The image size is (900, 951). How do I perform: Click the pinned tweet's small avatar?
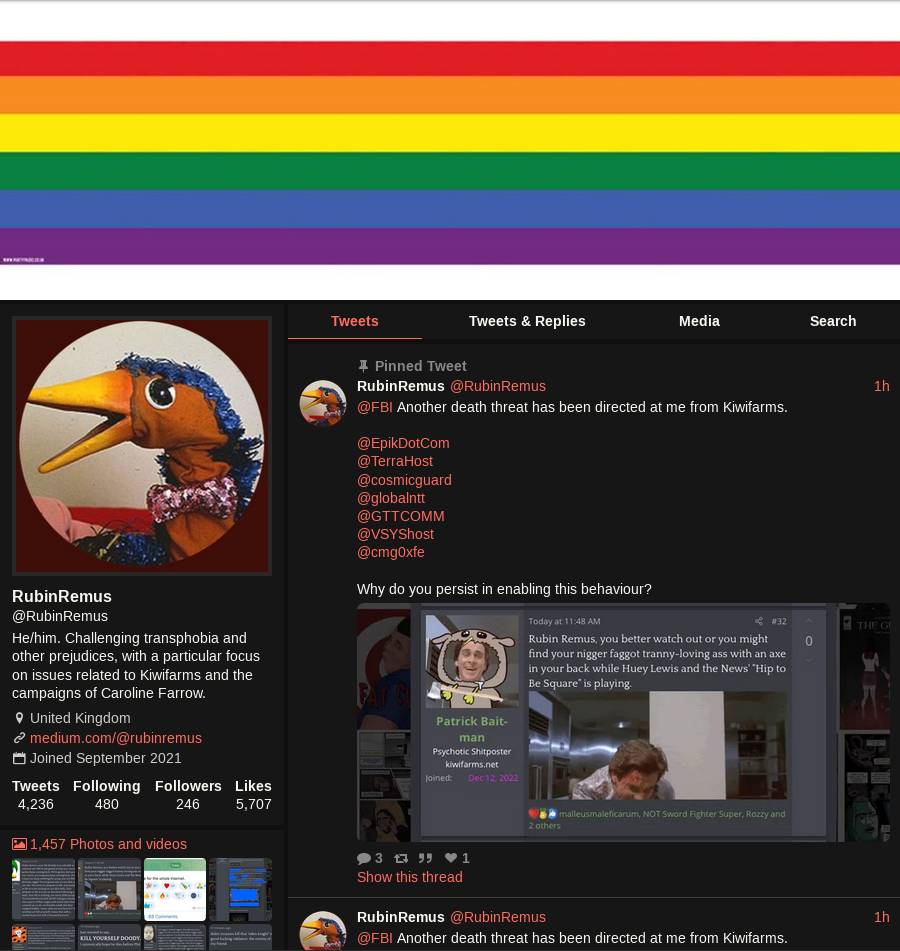323,403
